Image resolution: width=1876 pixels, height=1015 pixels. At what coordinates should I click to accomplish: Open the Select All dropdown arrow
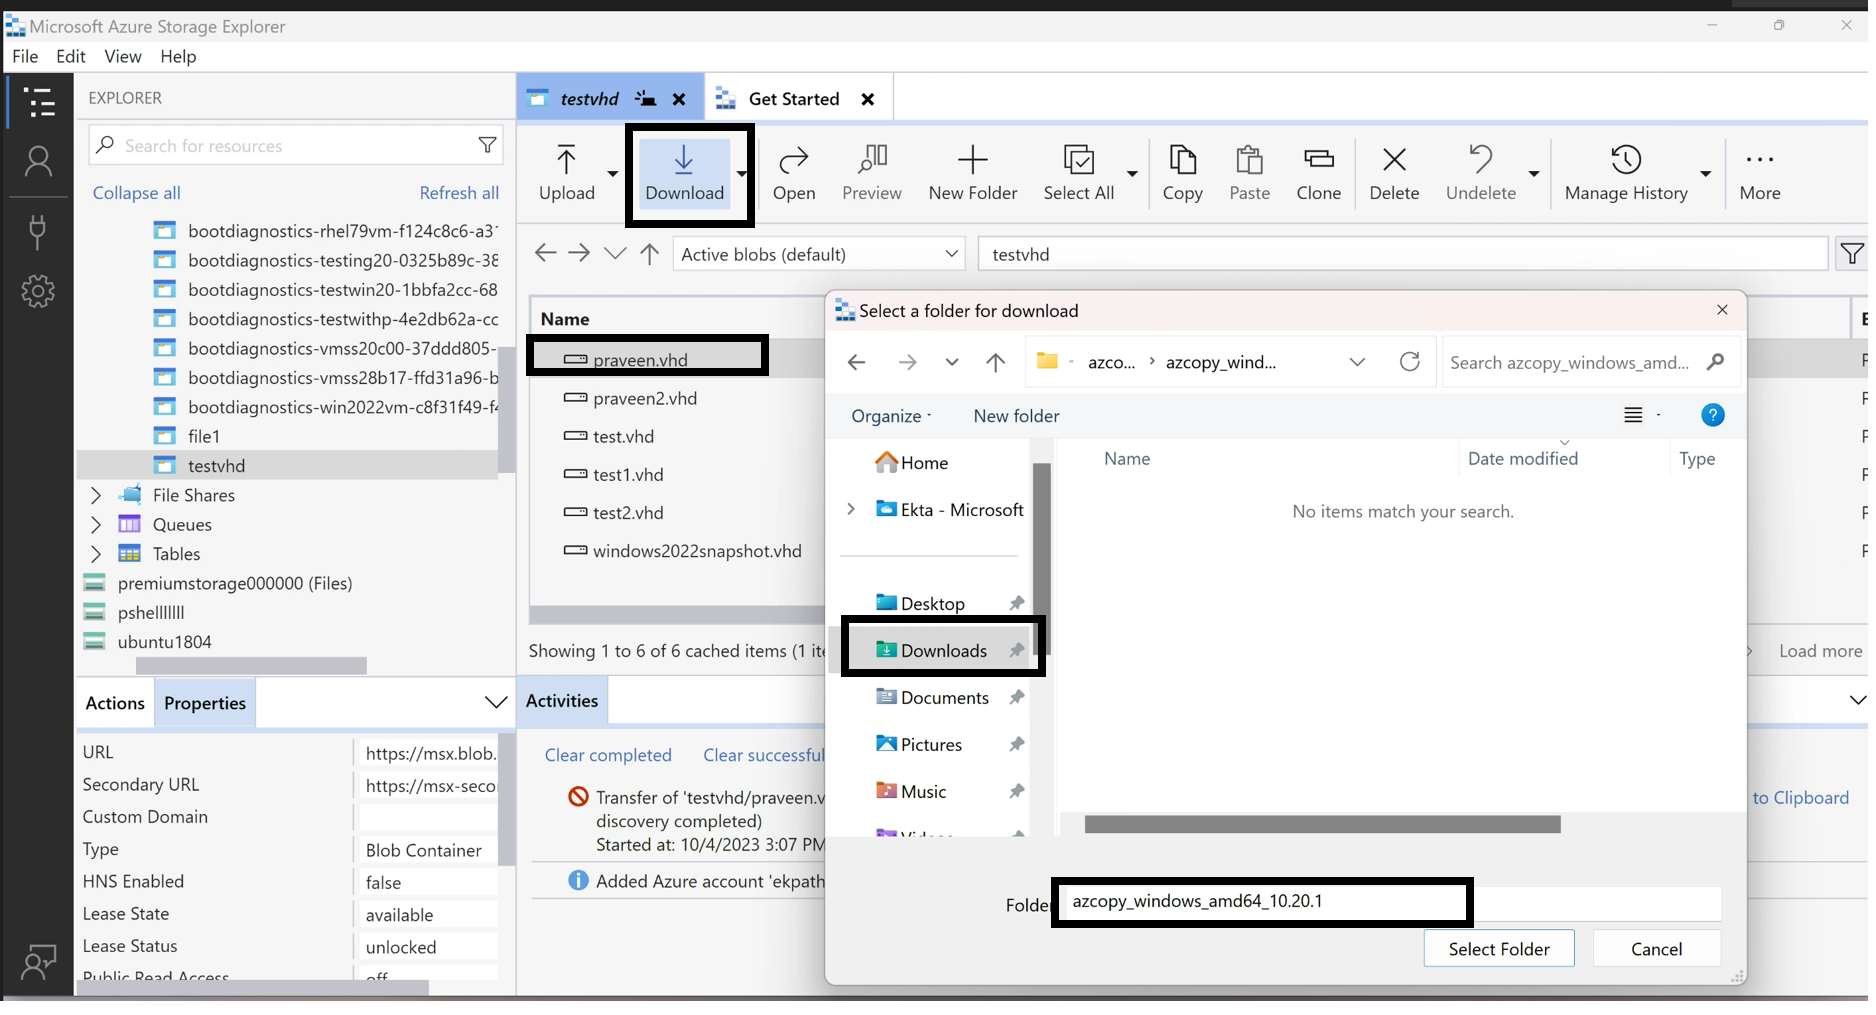point(1132,174)
